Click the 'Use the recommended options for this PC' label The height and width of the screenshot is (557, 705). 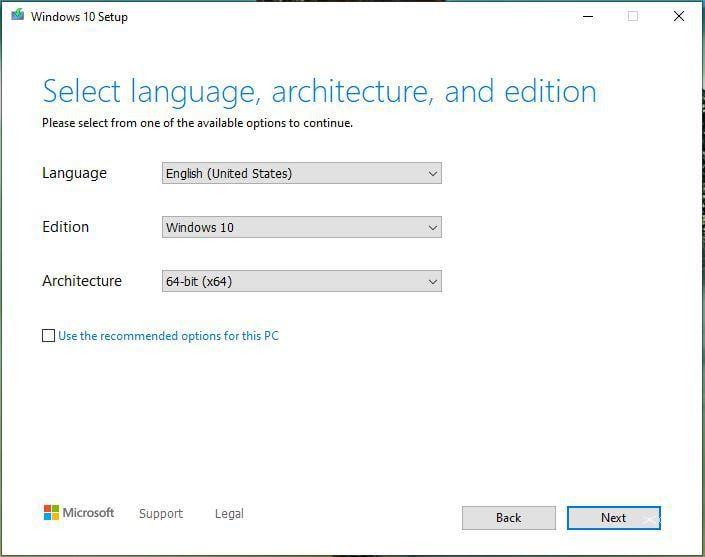(168, 336)
